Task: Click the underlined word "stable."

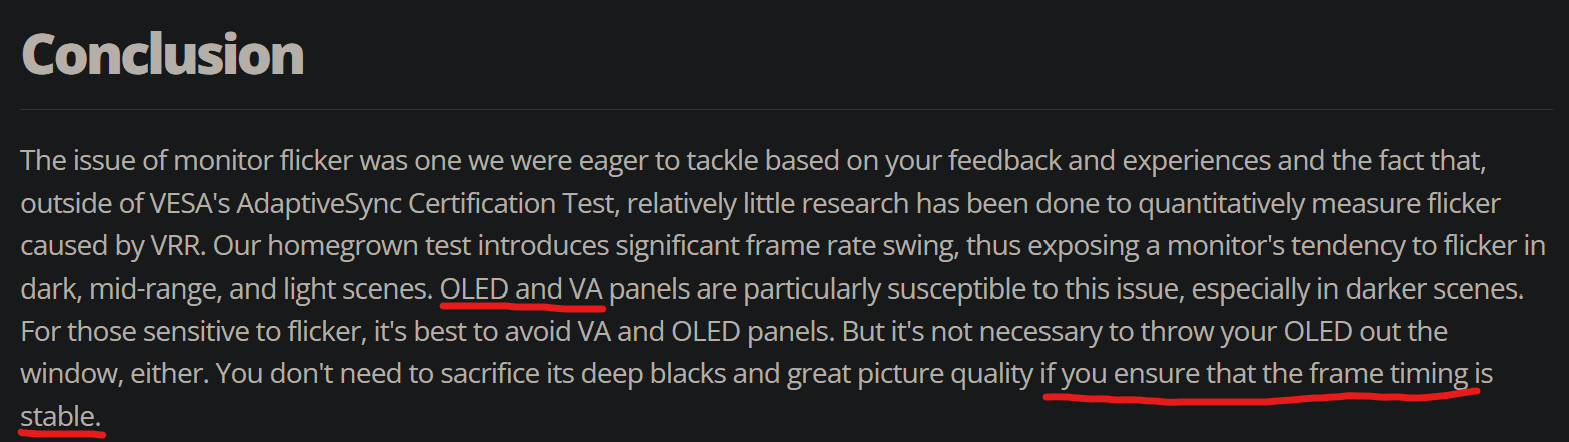Action: tap(60, 416)
